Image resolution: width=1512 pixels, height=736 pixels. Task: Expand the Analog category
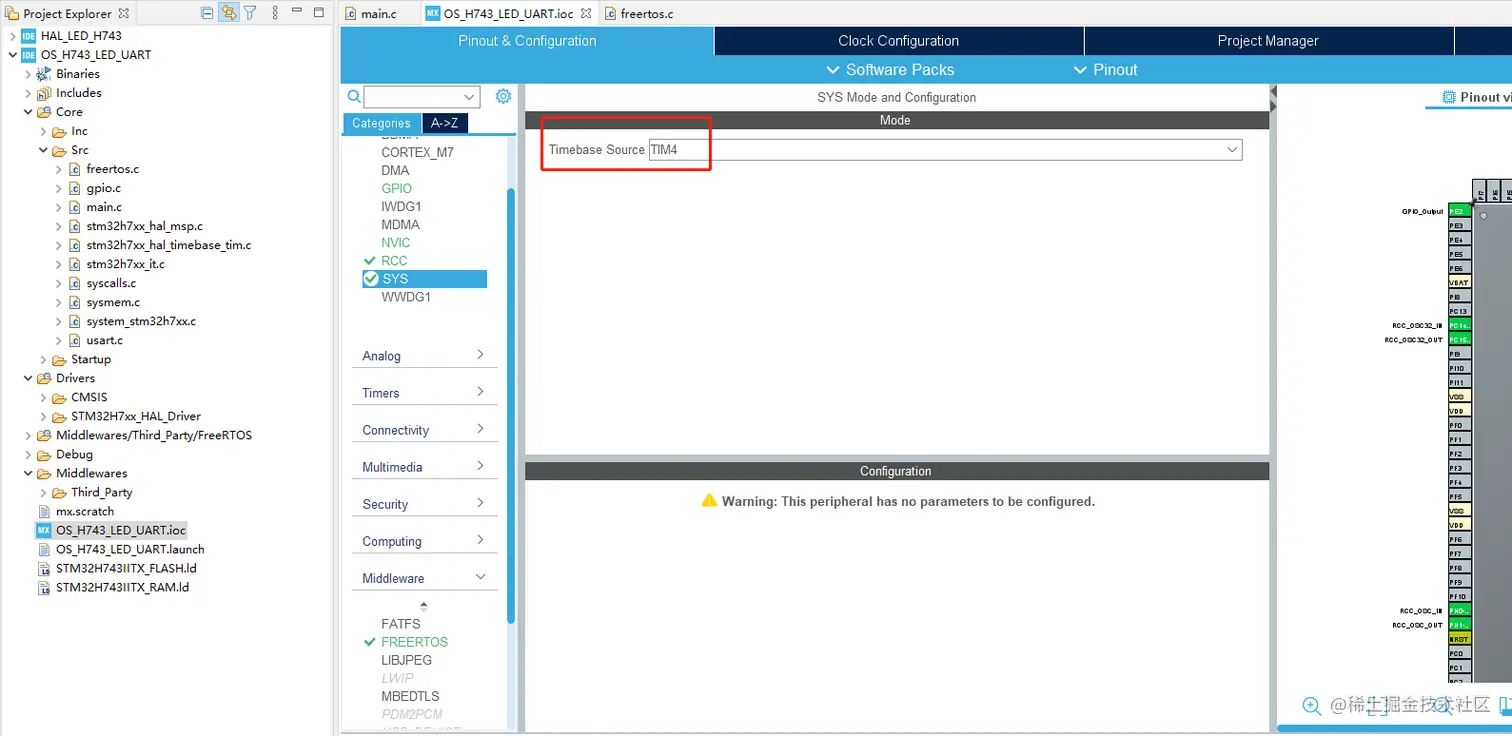424,356
